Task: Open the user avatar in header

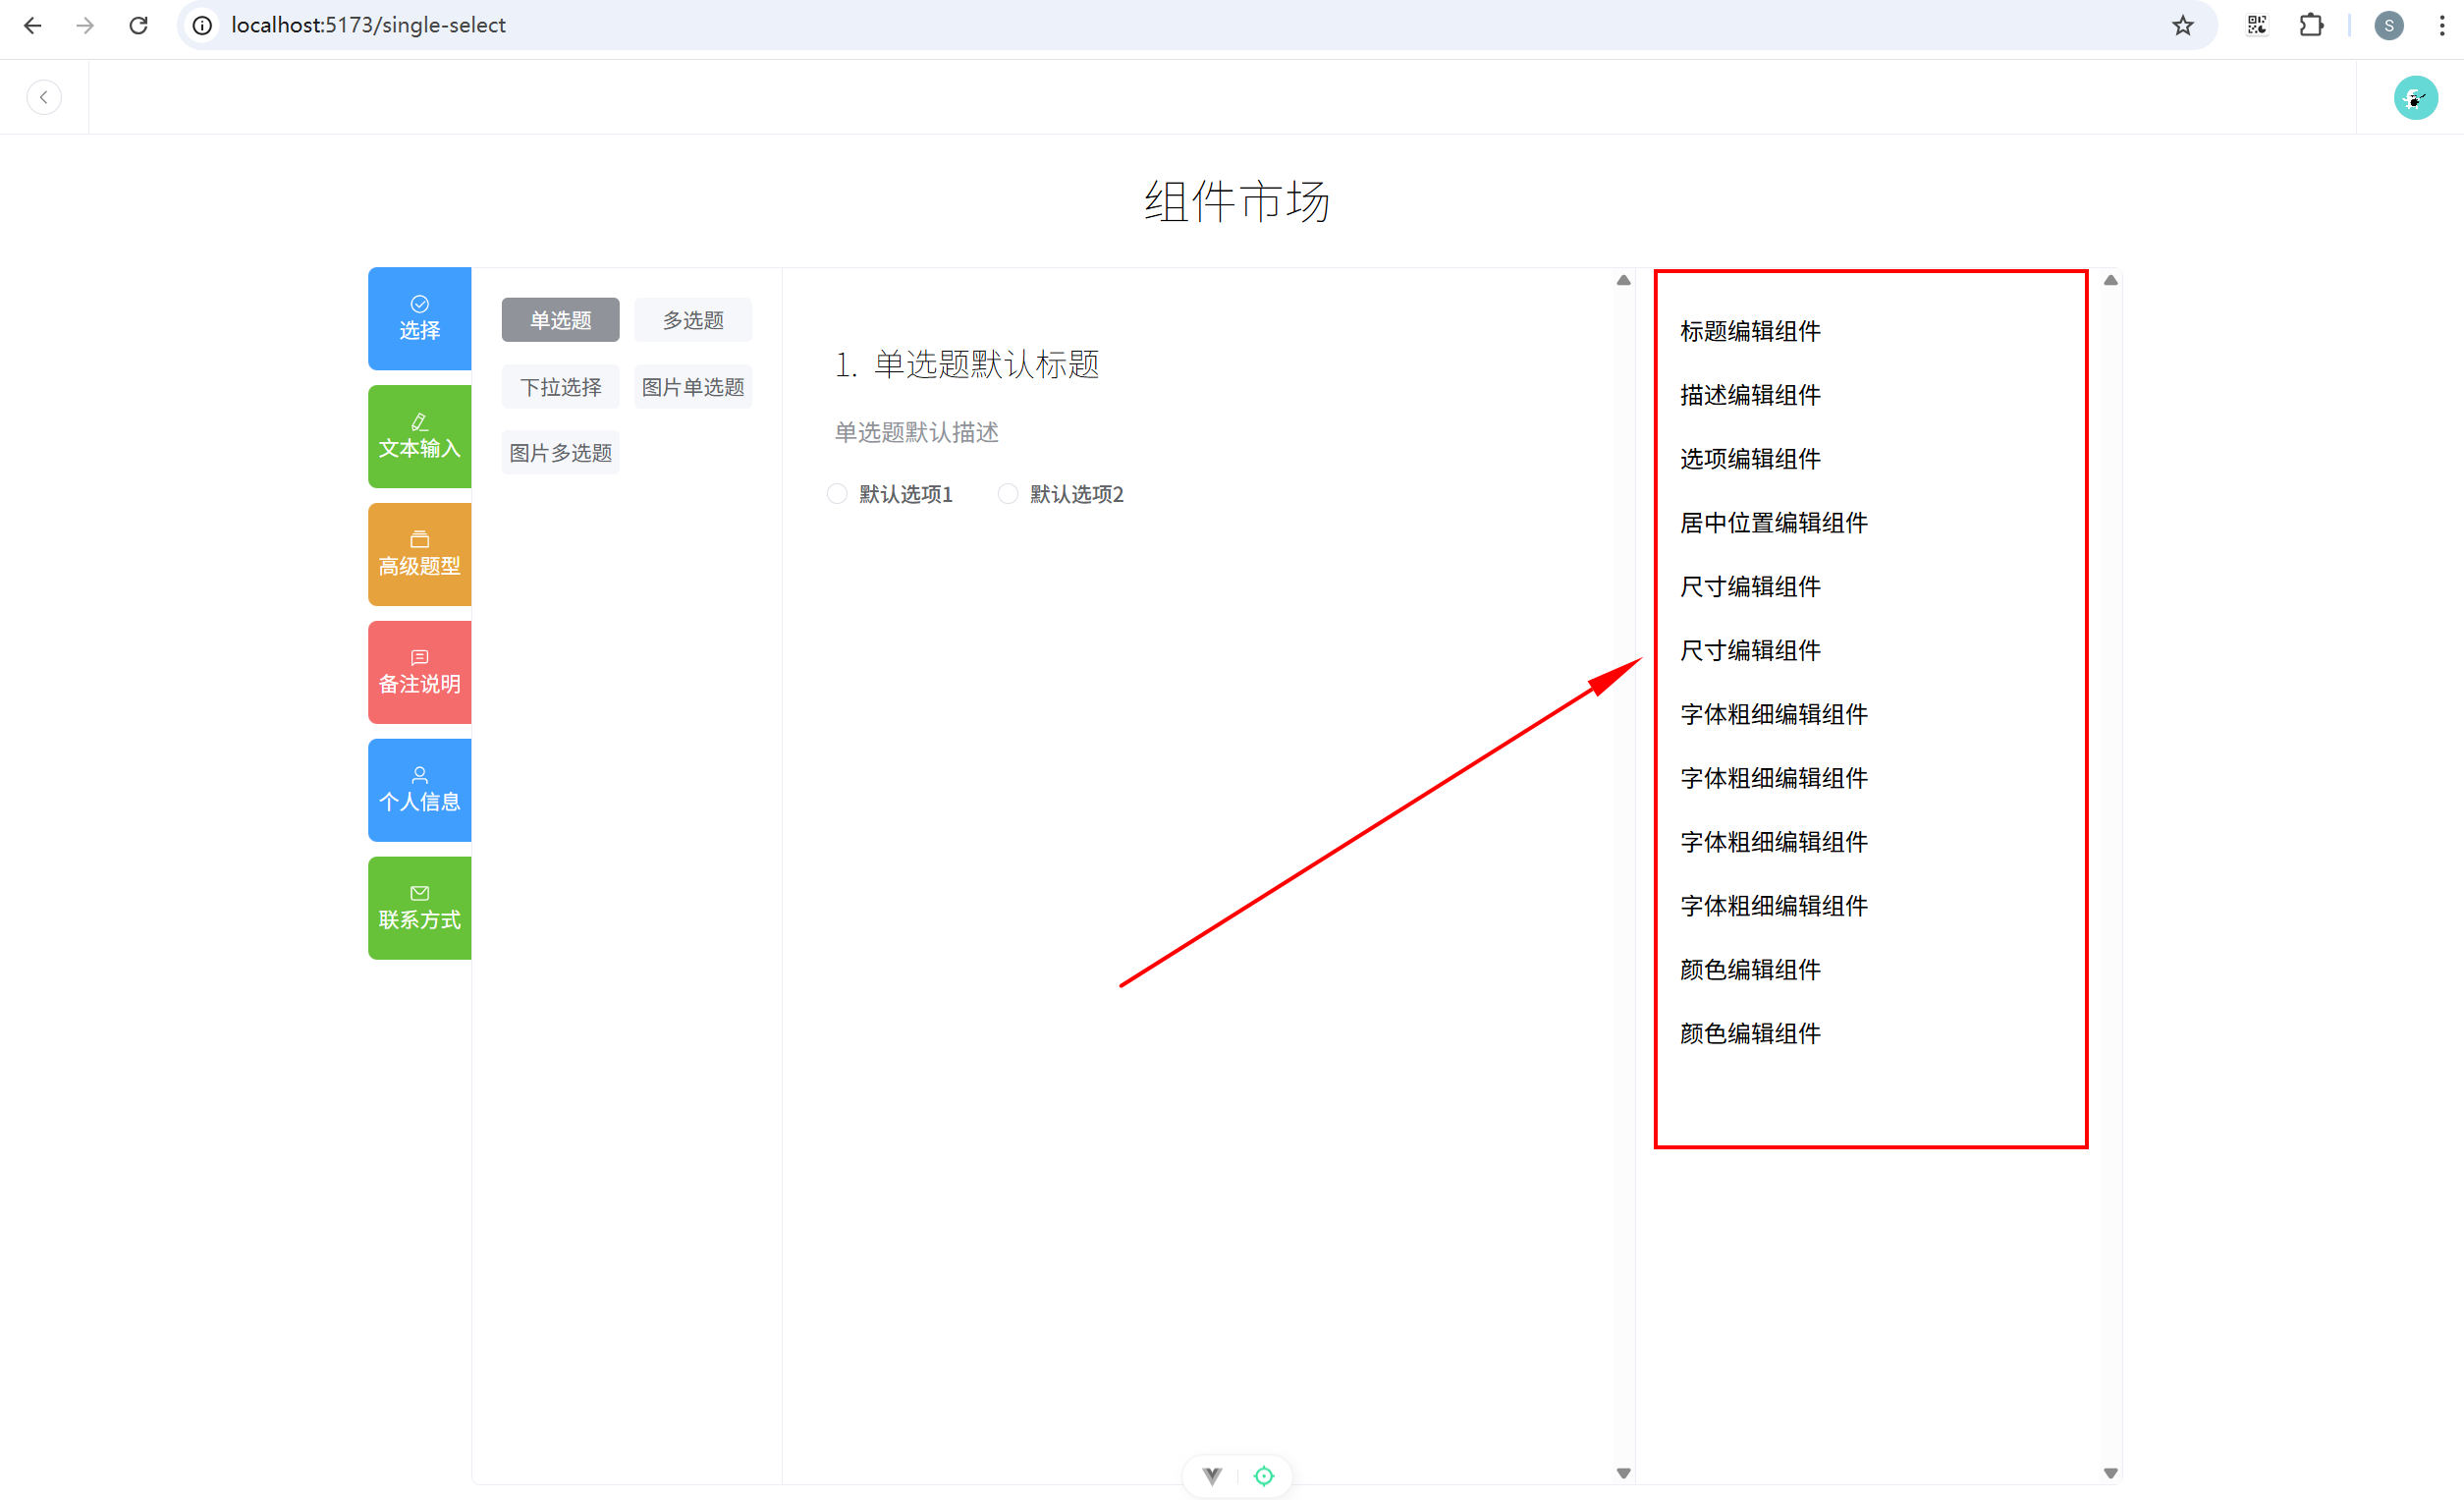Action: click(2414, 97)
